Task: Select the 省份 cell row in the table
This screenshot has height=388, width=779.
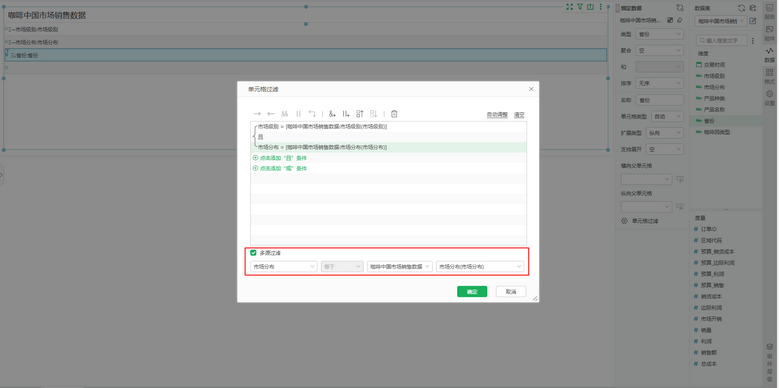Action: pos(306,55)
